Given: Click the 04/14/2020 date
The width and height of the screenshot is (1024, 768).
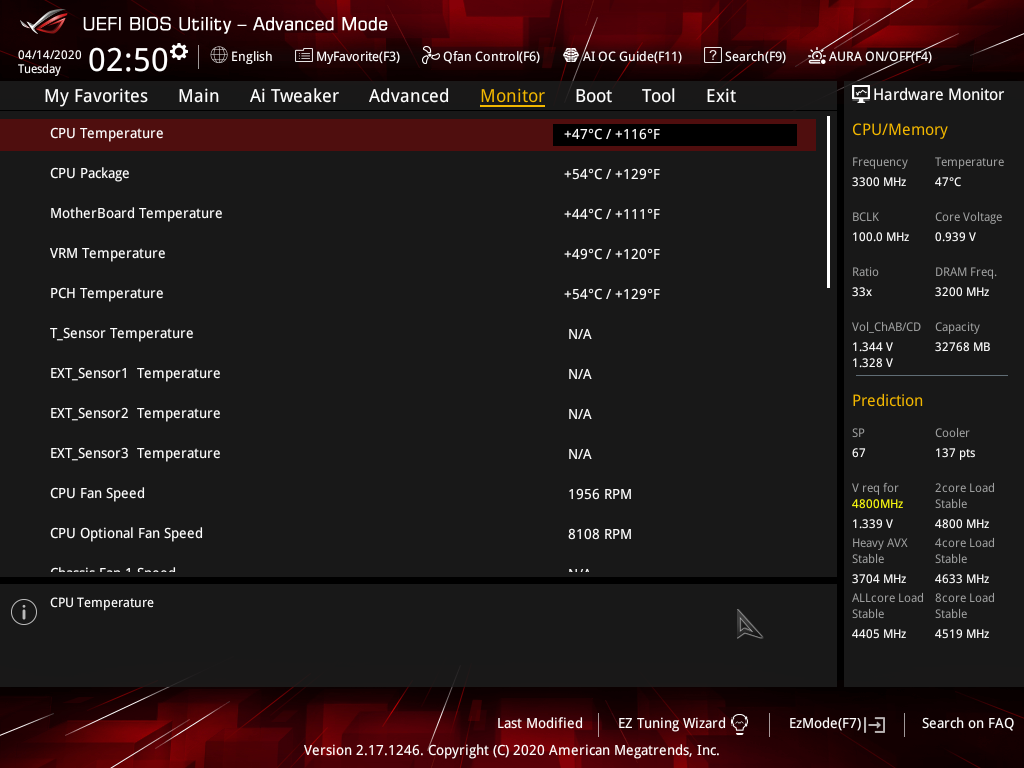Looking at the screenshot, I should click(50, 55).
